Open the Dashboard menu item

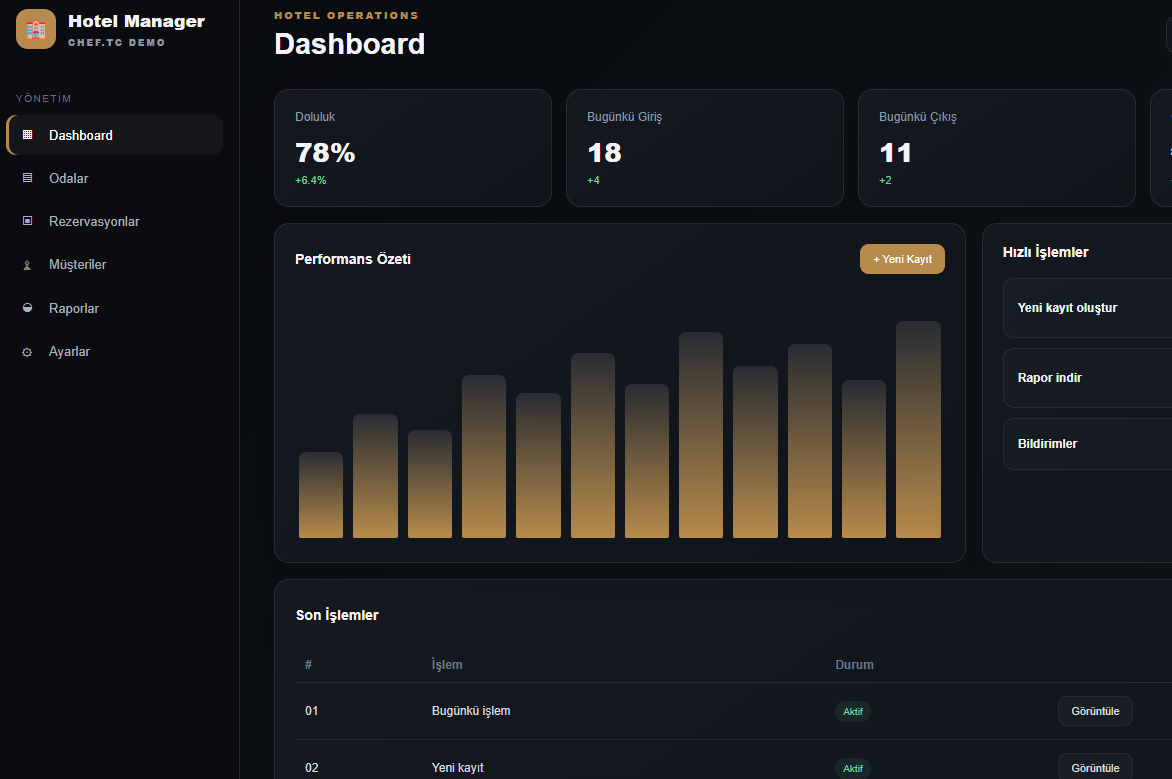pyautogui.click(x=114, y=135)
